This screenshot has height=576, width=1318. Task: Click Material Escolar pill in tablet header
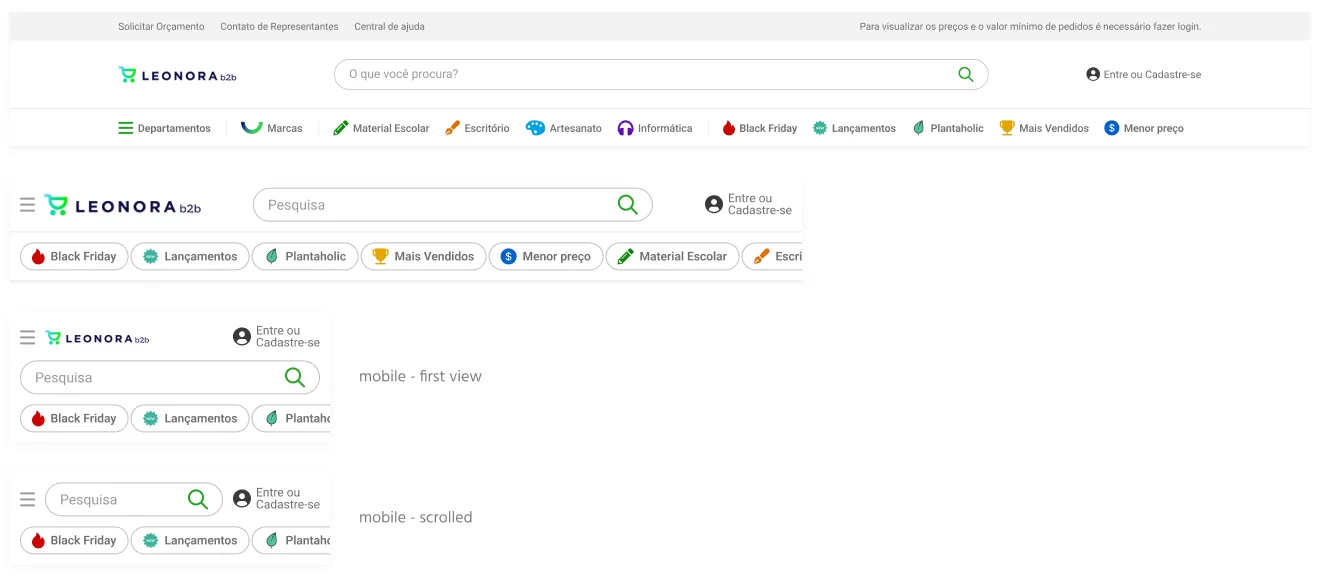pos(672,257)
